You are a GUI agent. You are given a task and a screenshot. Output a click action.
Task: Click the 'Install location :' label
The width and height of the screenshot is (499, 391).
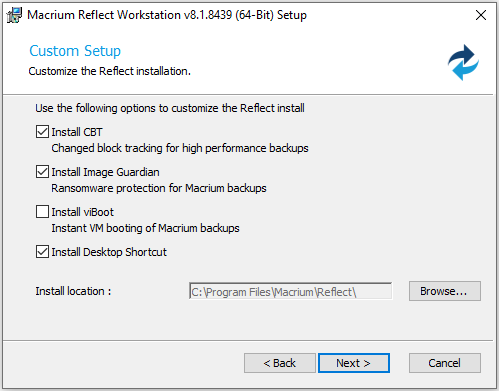pyautogui.click(x=73, y=291)
